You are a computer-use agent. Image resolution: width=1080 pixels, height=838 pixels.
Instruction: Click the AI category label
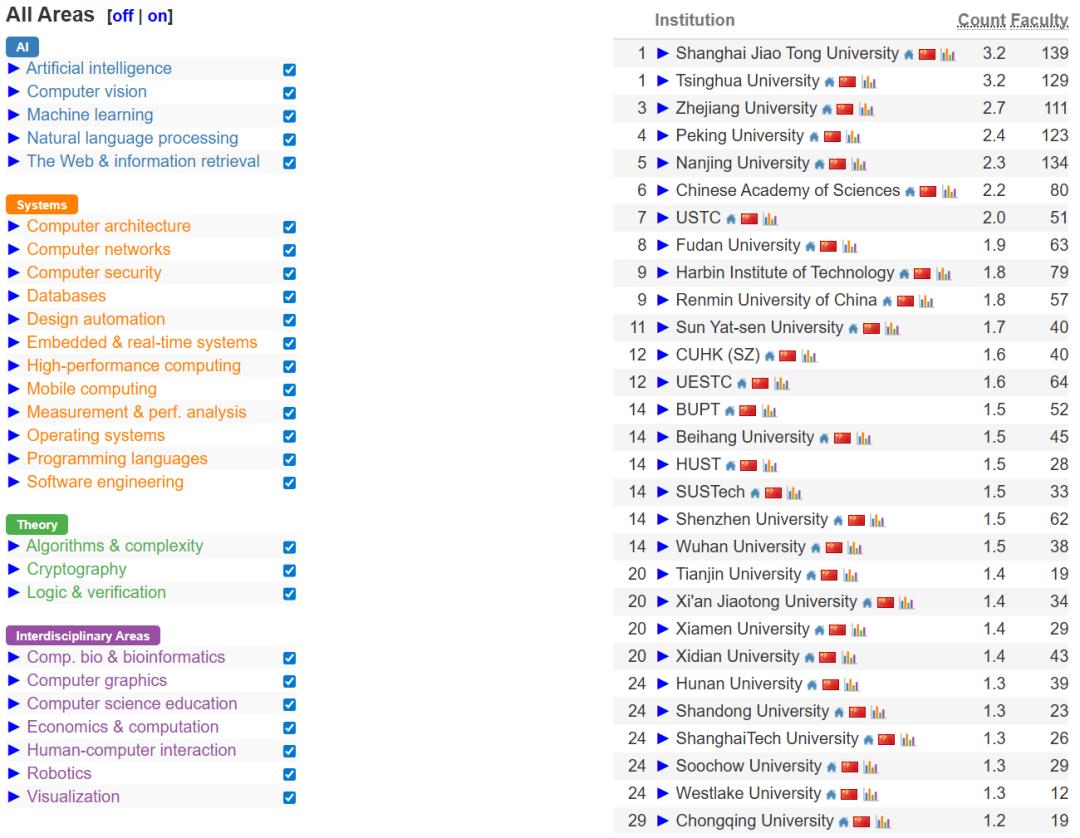[23, 47]
